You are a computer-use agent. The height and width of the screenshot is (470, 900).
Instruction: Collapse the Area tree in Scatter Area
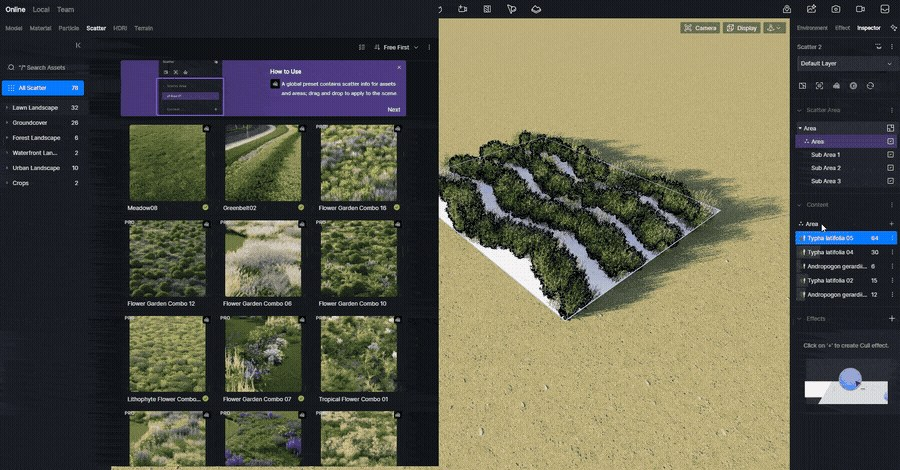(800, 128)
